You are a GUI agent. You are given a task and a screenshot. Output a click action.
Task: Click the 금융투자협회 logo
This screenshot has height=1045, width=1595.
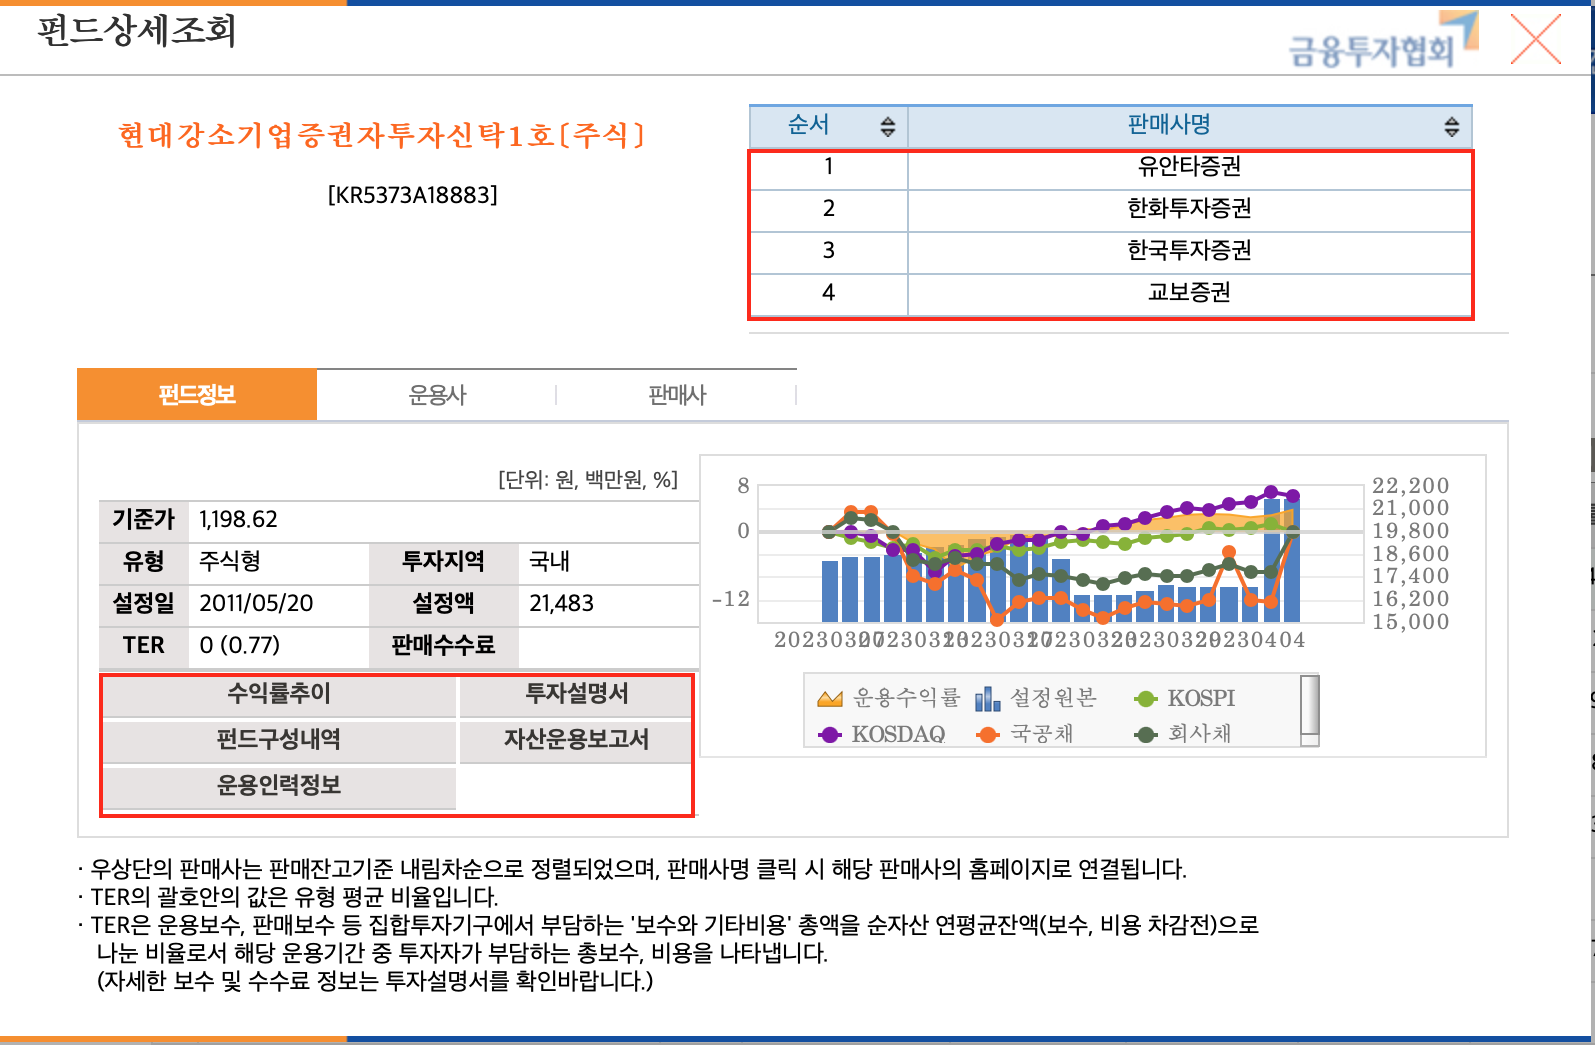click(1382, 40)
